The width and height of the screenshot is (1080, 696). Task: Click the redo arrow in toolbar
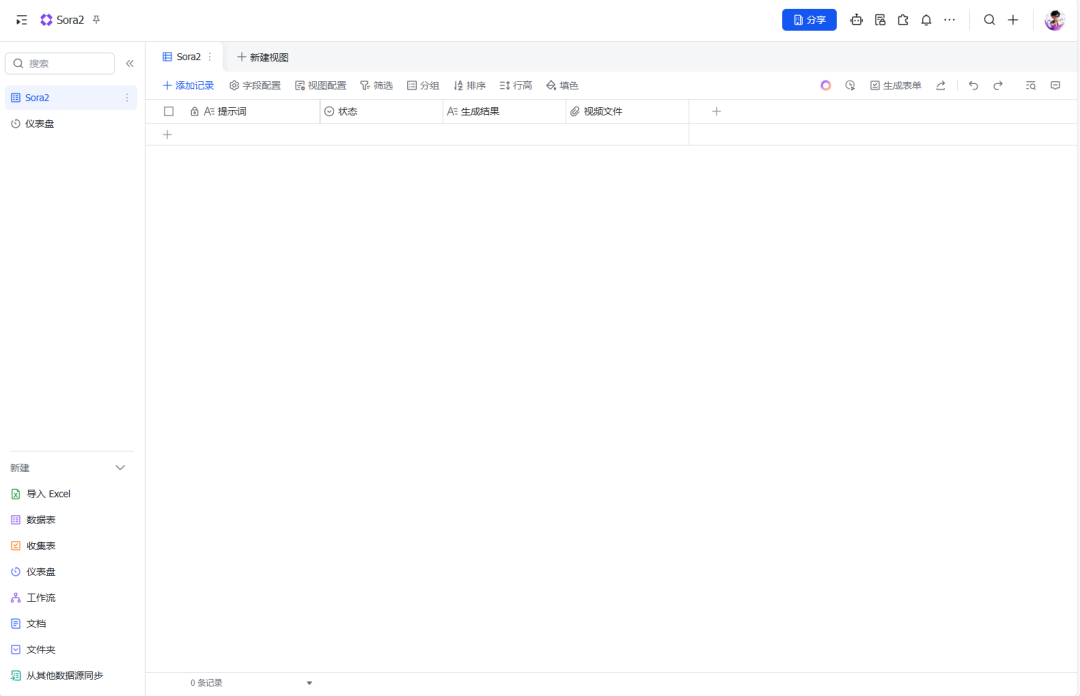click(x=997, y=86)
